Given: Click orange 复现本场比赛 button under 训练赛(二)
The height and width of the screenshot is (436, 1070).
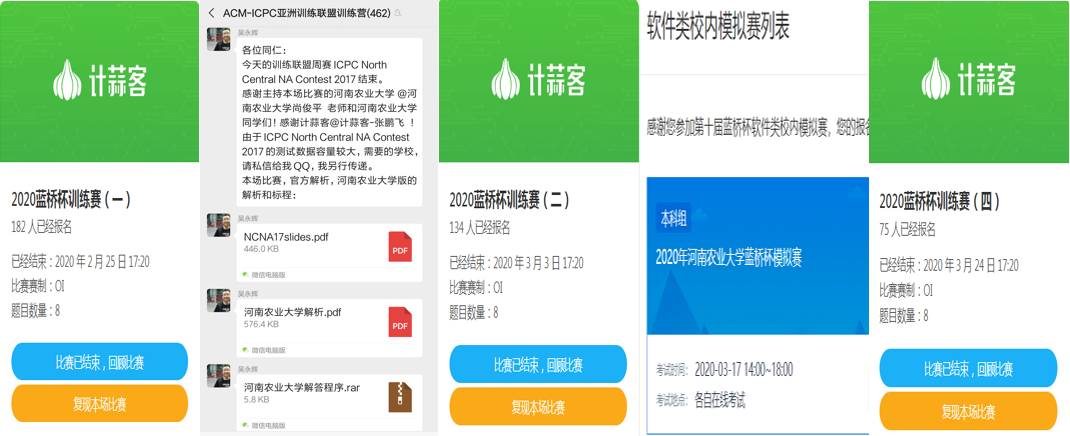Looking at the screenshot, I should tap(538, 407).
